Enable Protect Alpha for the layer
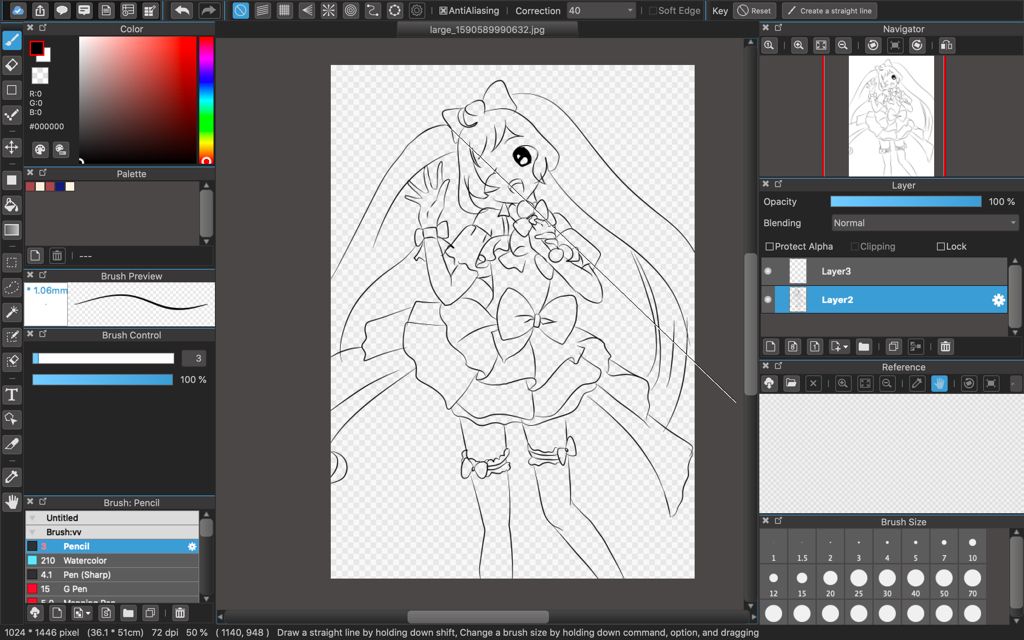This screenshot has width=1024, height=640. click(x=769, y=246)
